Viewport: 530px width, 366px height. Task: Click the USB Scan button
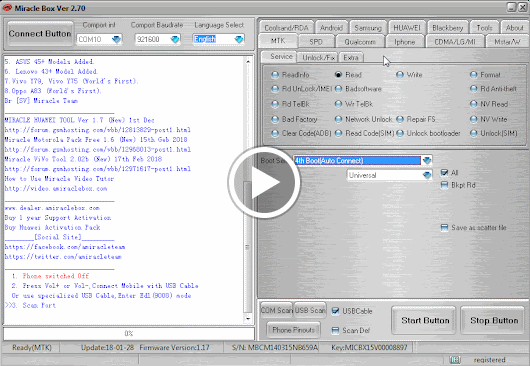coord(310,310)
